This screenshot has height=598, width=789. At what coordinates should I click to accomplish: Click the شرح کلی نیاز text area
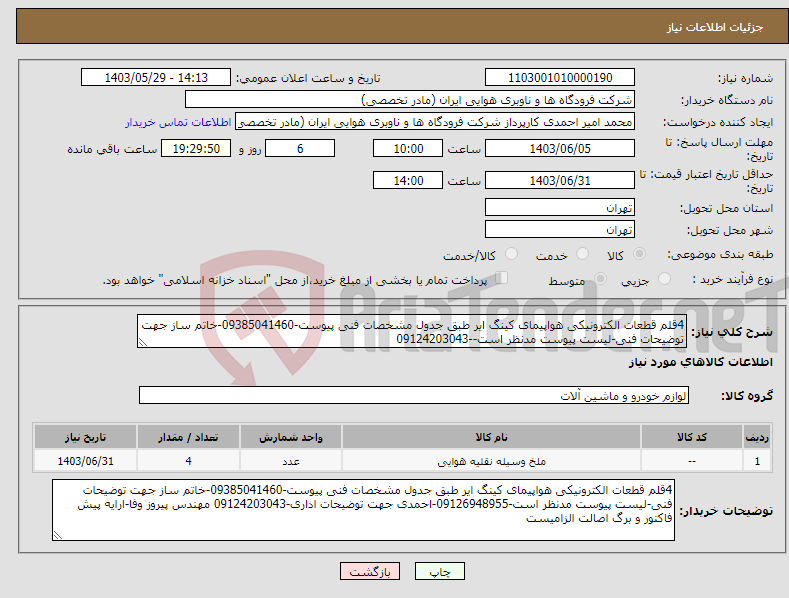point(412,331)
